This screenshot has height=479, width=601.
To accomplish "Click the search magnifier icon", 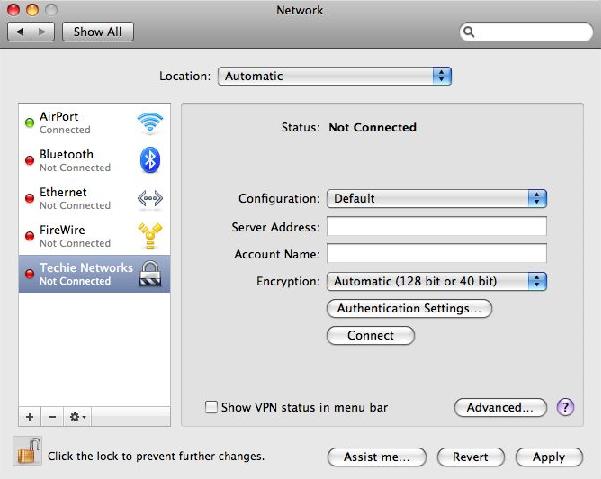I will point(469,32).
